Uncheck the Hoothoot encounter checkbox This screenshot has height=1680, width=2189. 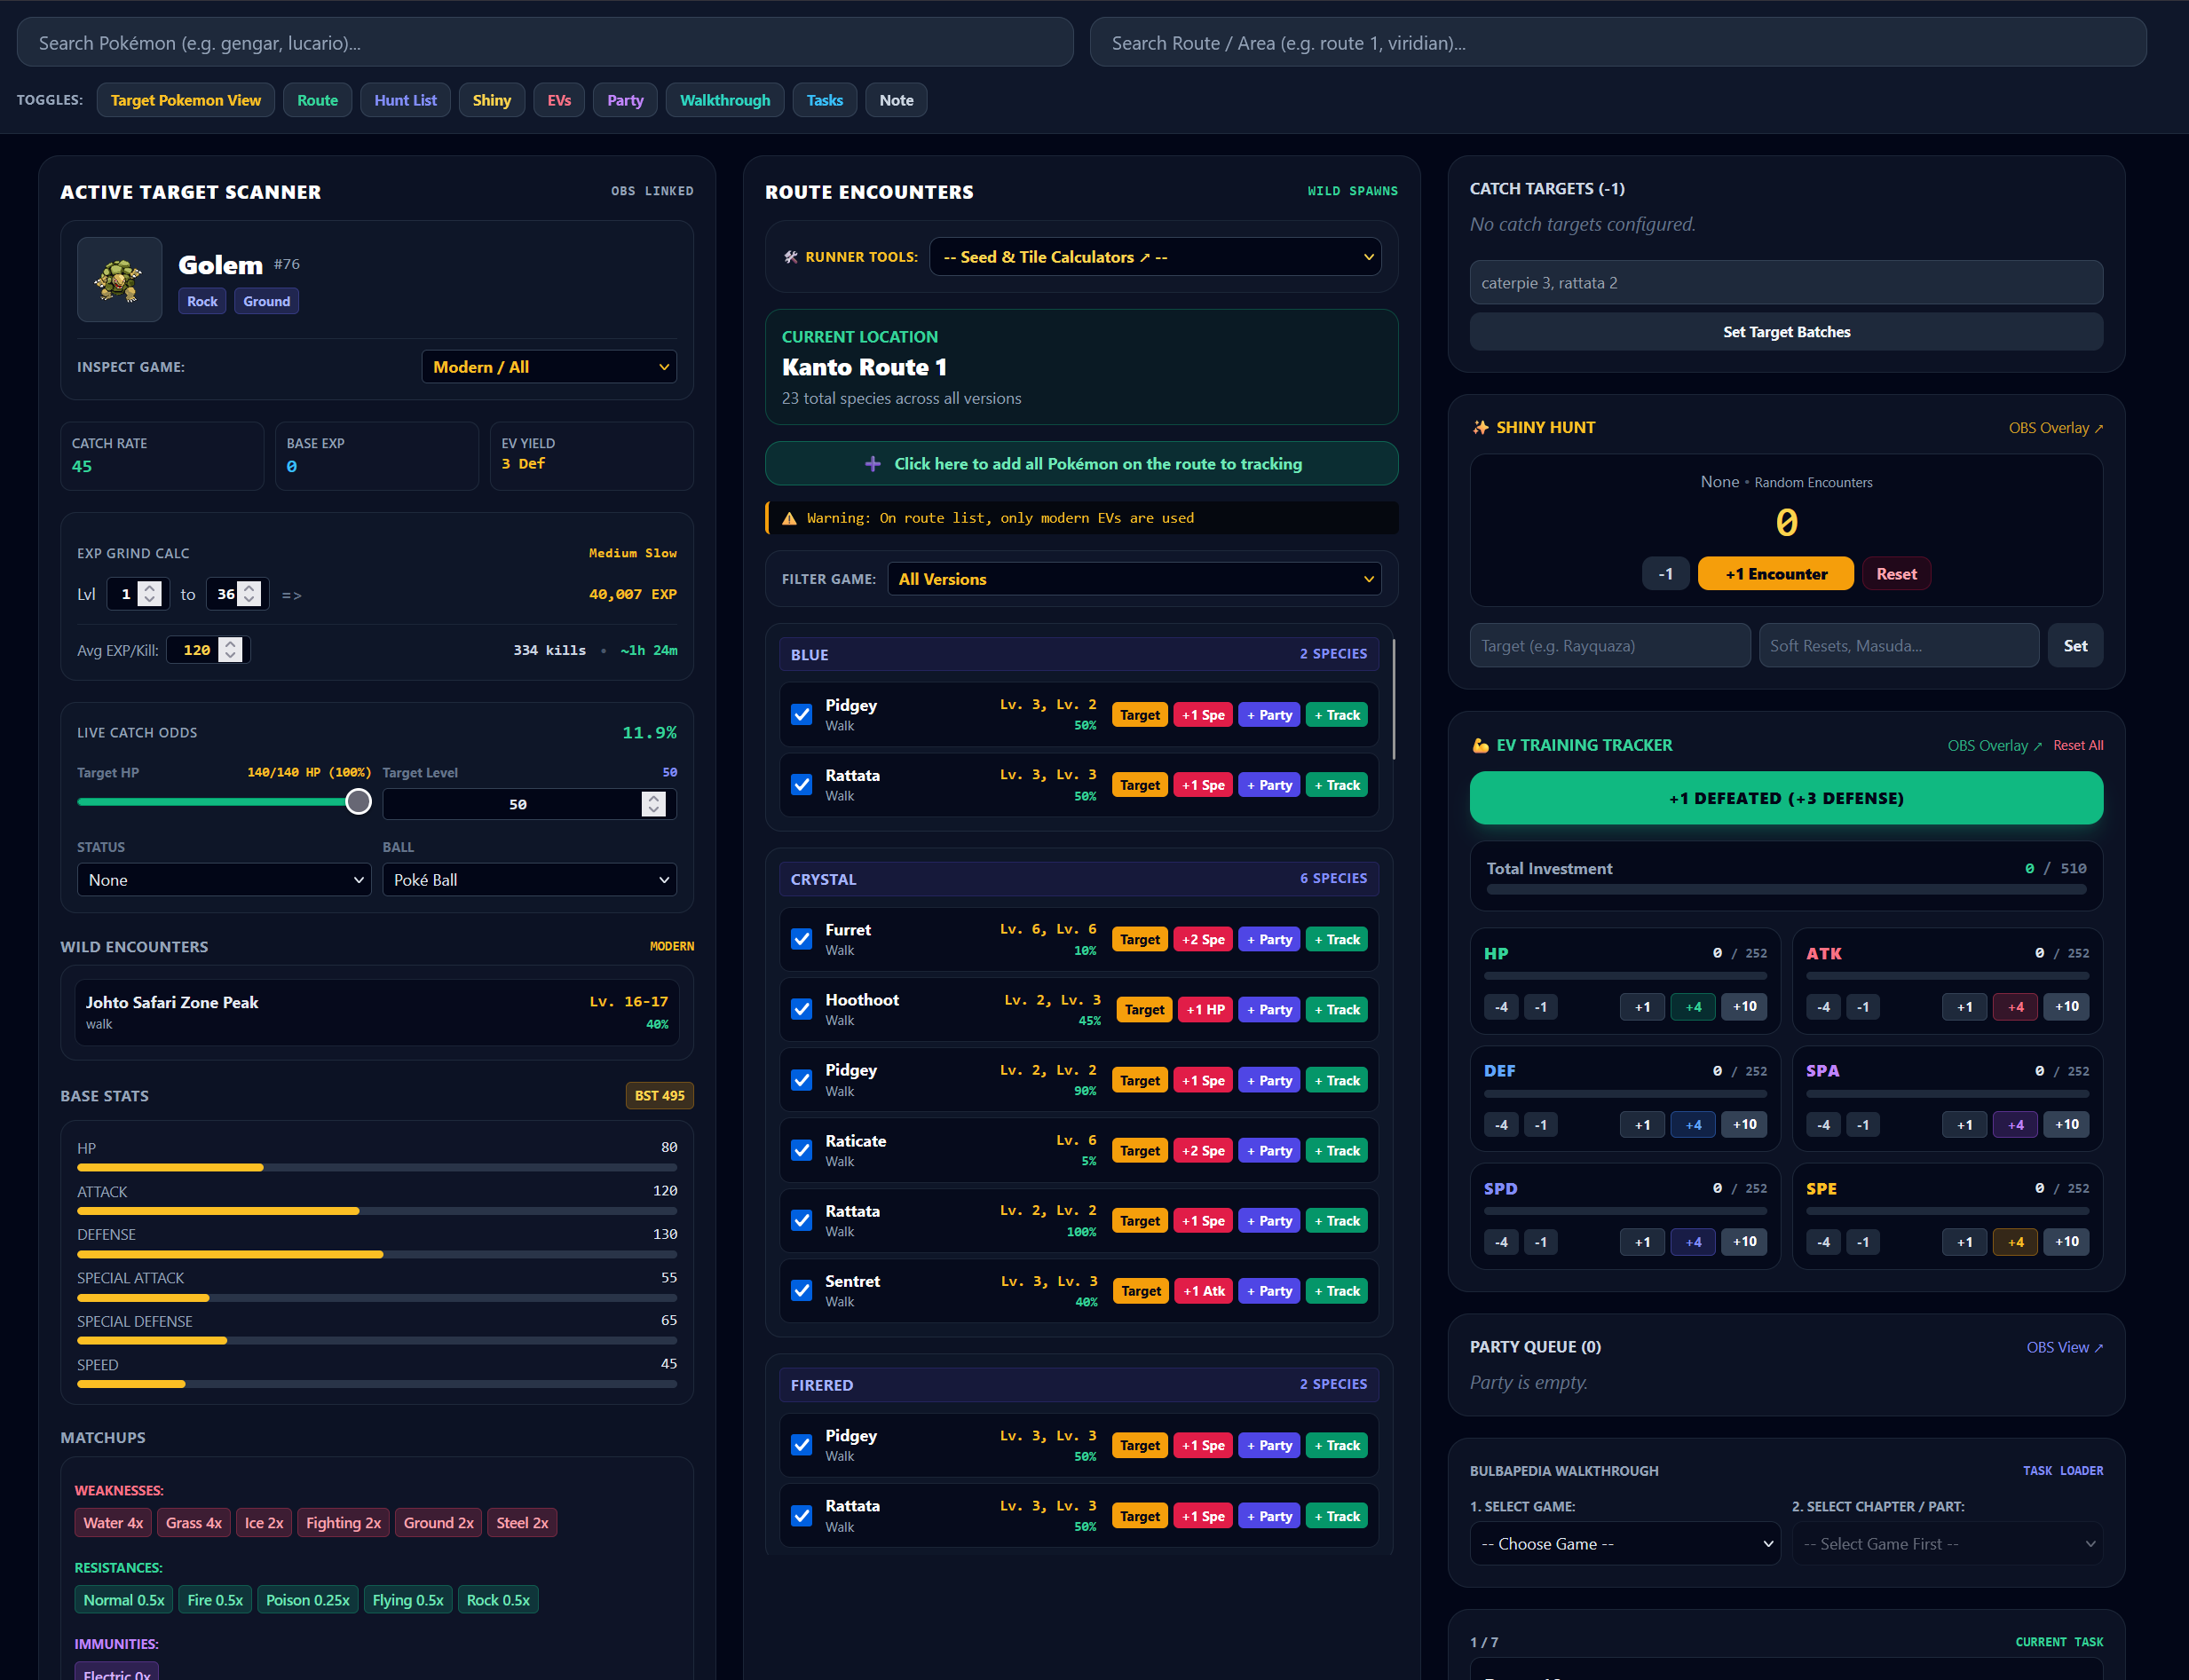(x=801, y=1009)
